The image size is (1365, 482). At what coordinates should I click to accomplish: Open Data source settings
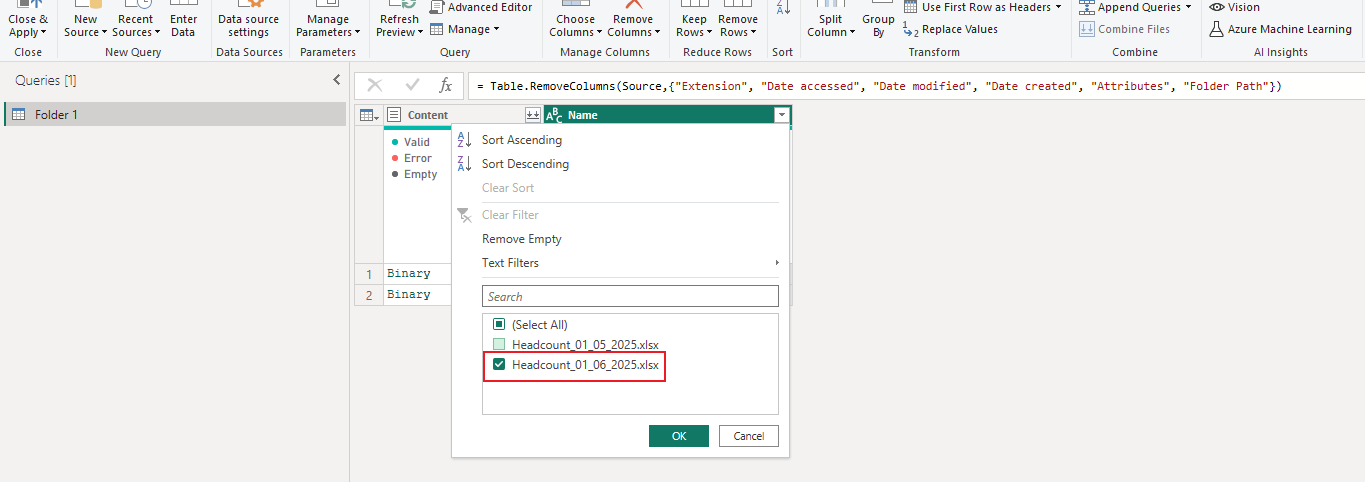[x=248, y=19]
